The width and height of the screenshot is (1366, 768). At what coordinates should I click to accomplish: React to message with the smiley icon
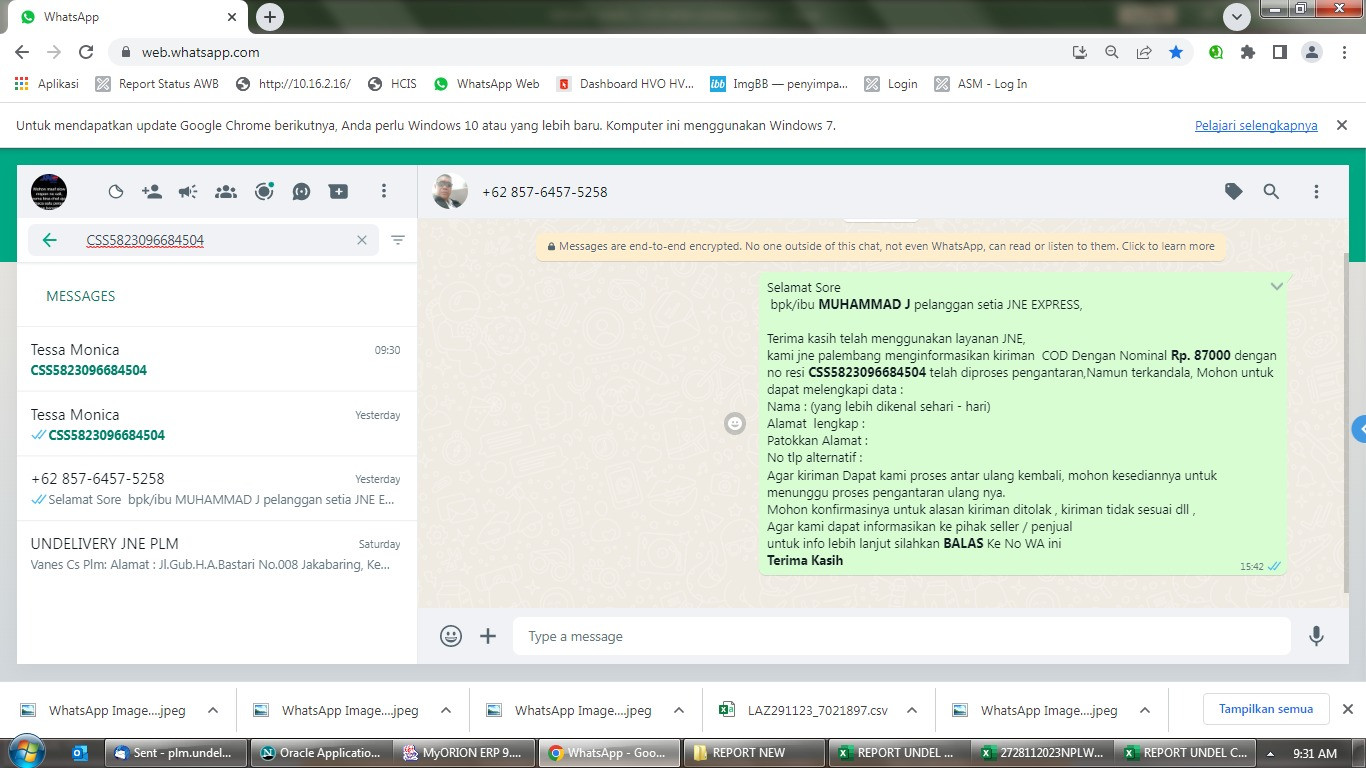pyautogui.click(x=735, y=424)
